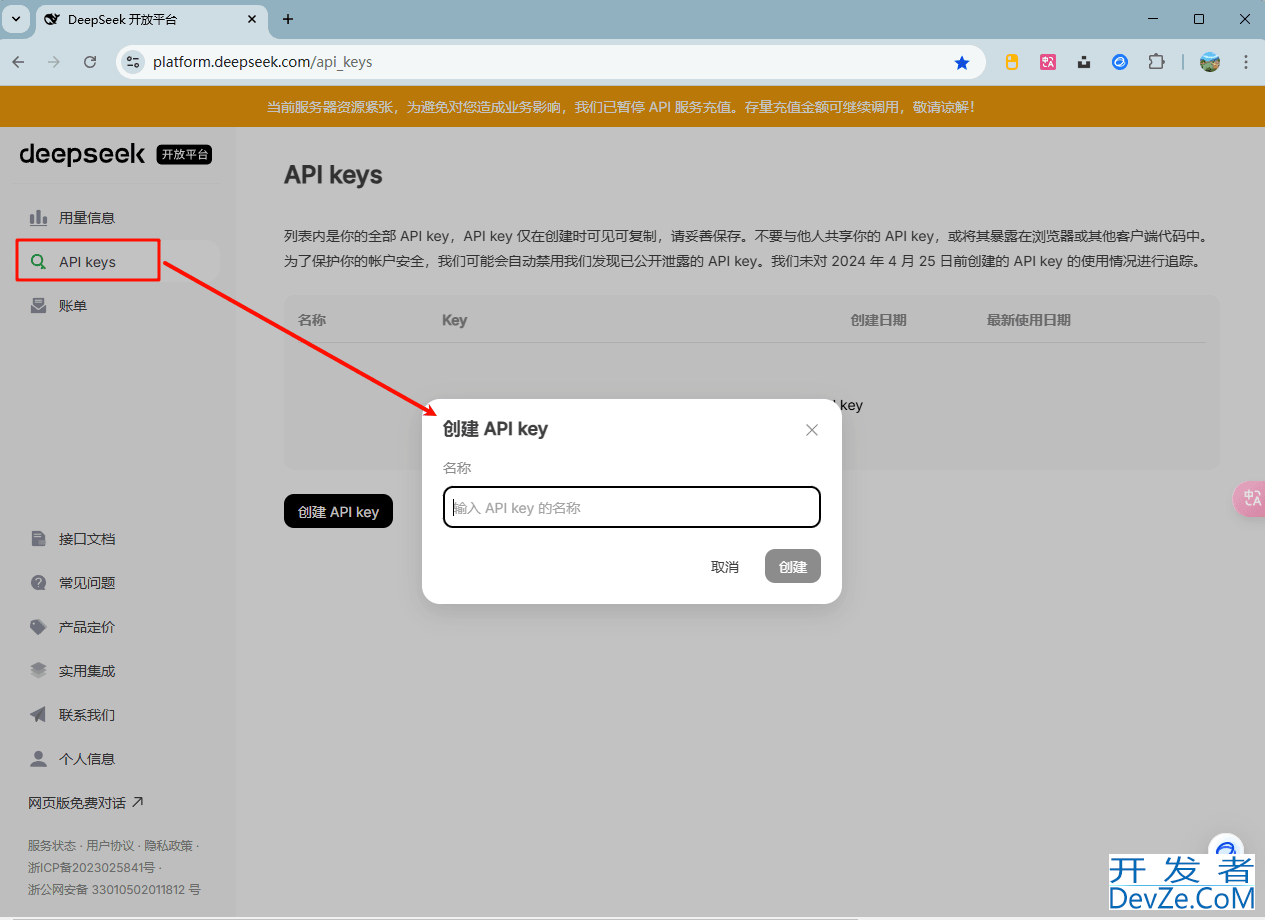Click the pink translate extension icon

pos(1048,62)
